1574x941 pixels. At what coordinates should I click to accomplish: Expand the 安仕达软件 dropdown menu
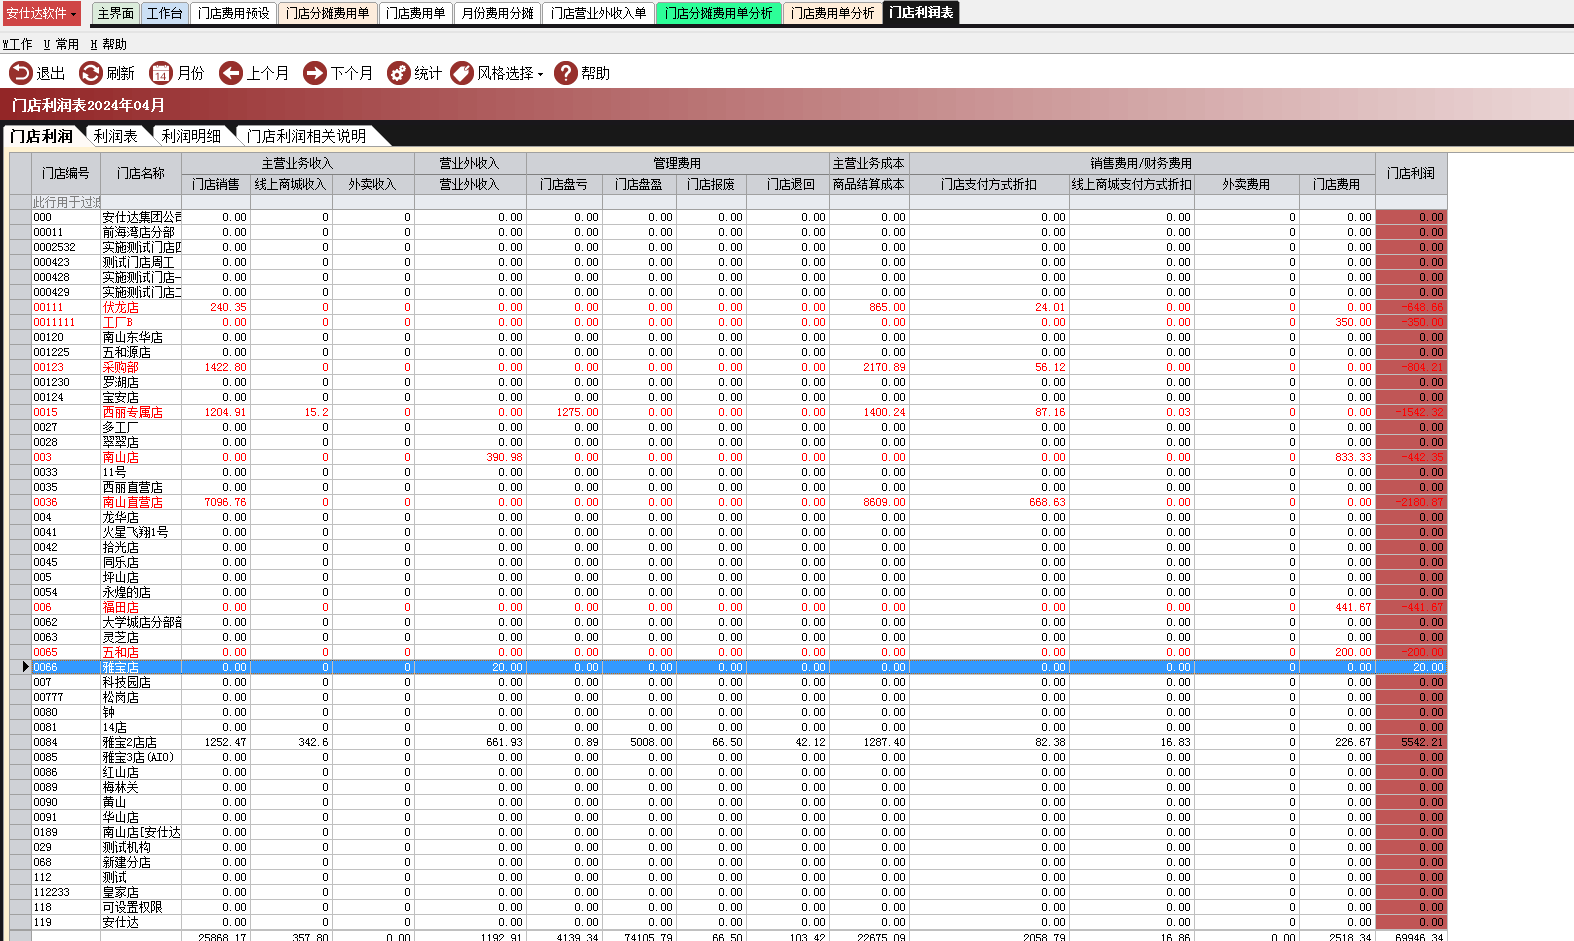click(73, 14)
